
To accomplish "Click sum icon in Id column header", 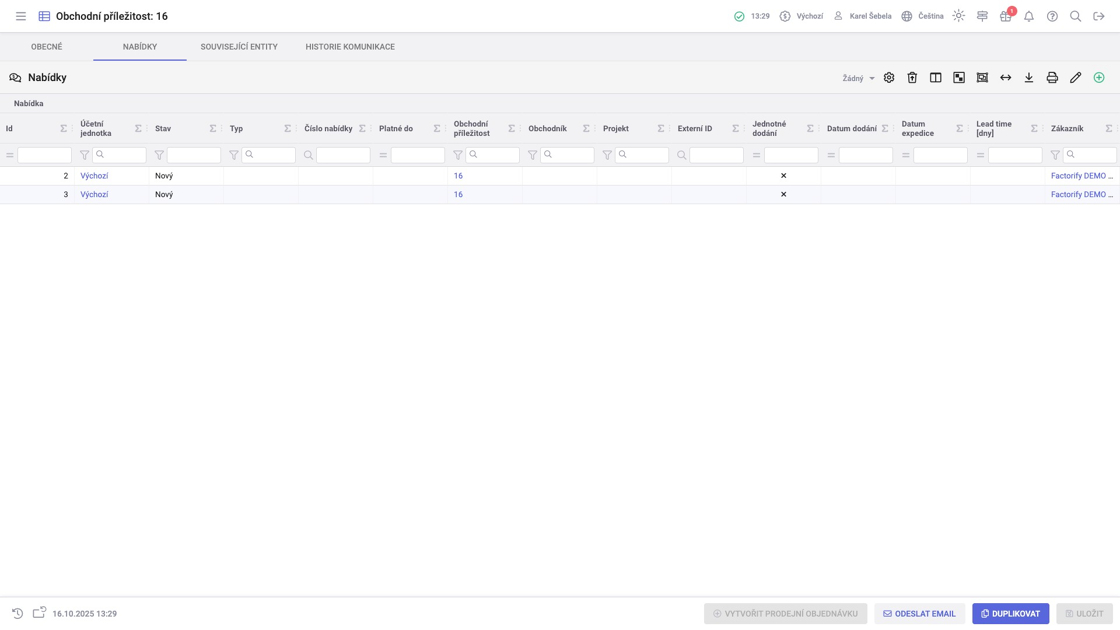I will tap(64, 129).
